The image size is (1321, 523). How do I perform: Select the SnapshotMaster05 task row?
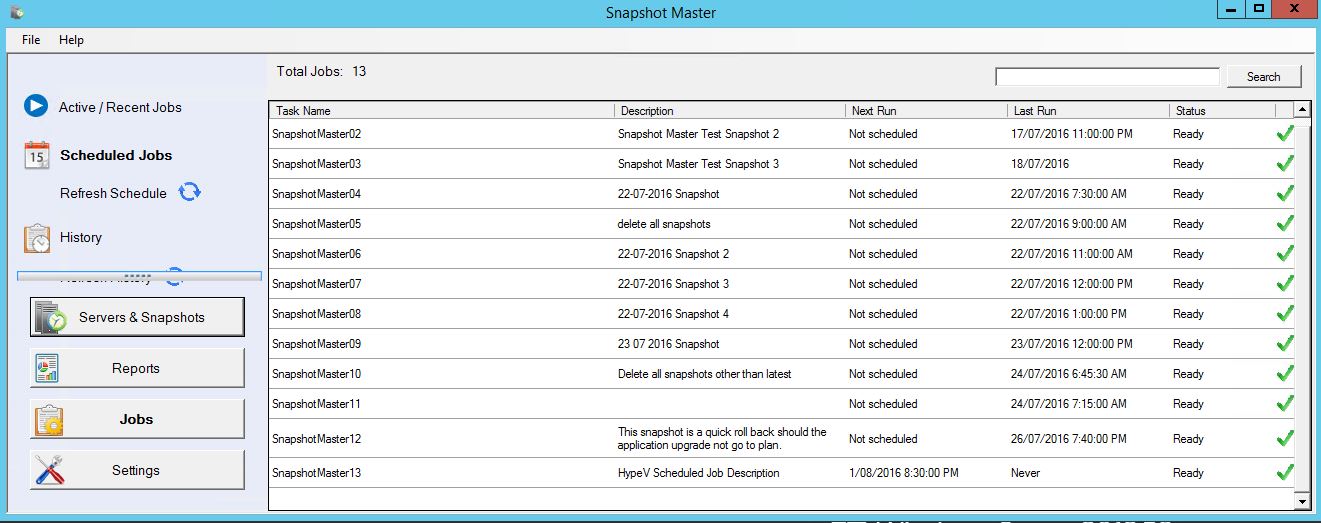coord(781,224)
